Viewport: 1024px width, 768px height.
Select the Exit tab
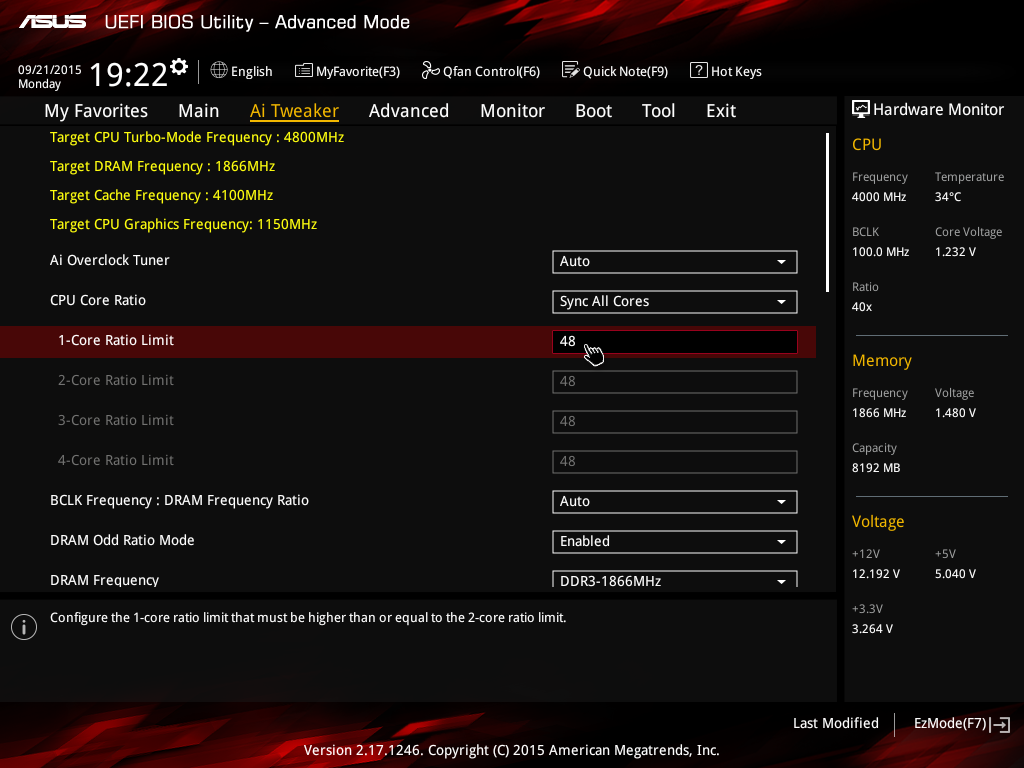tap(721, 111)
